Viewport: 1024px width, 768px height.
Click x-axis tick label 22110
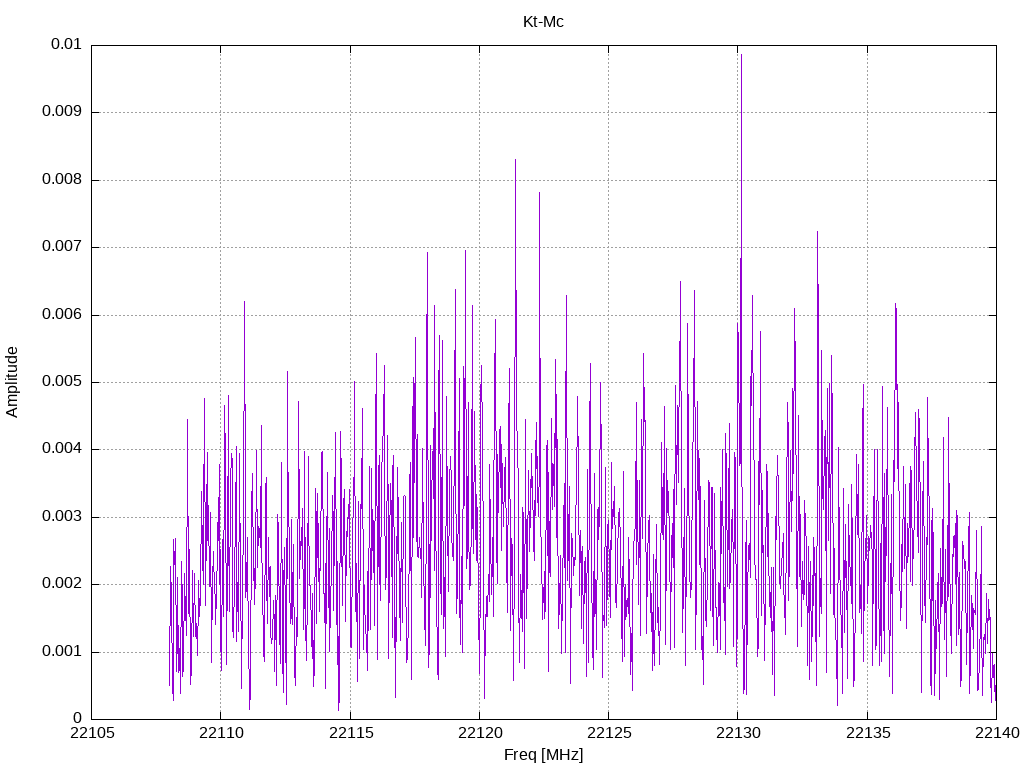click(x=221, y=733)
